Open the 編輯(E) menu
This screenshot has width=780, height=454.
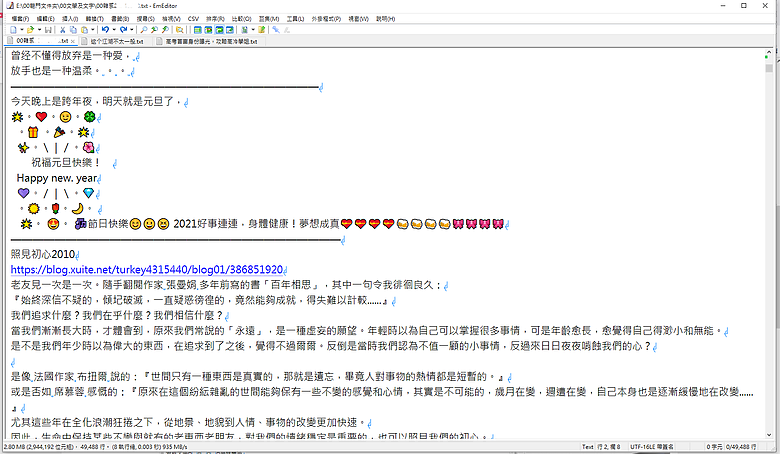(x=45, y=19)
